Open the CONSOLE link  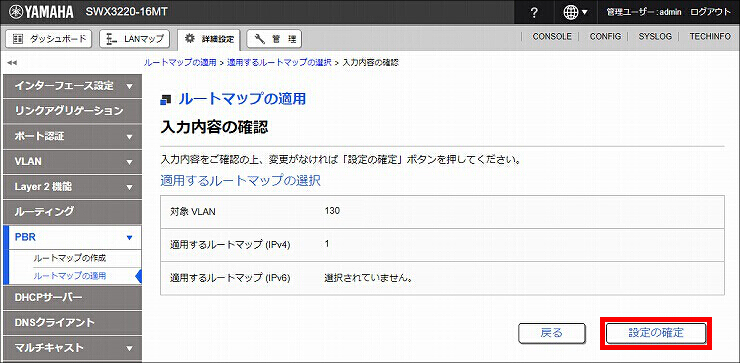(x=552, y=36)
